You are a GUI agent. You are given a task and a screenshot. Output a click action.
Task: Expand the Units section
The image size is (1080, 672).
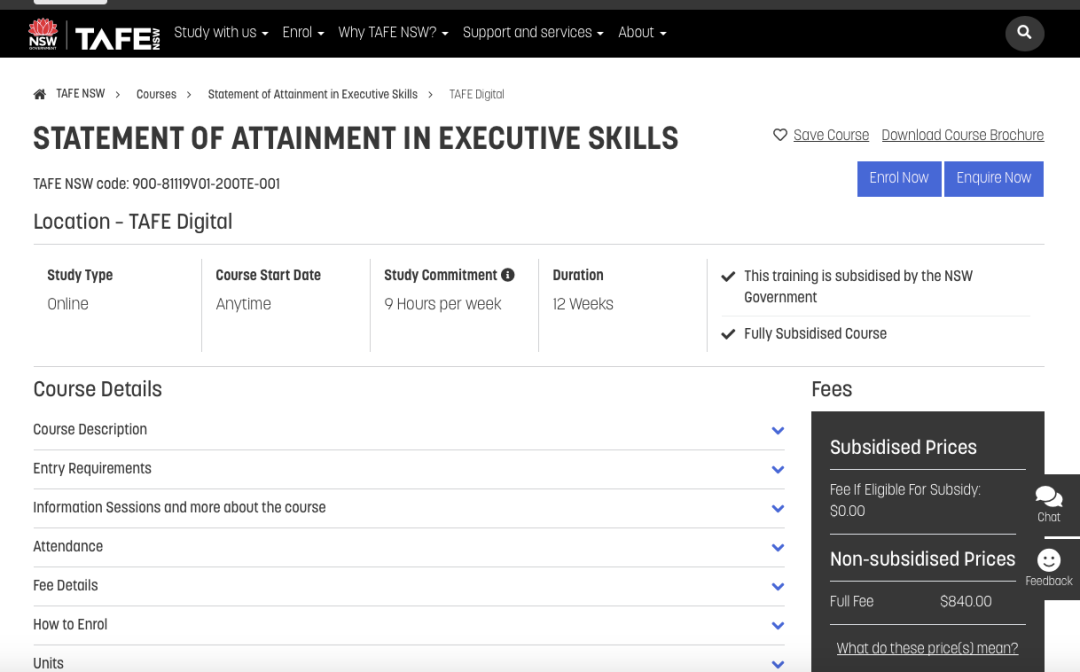[408, 661]
